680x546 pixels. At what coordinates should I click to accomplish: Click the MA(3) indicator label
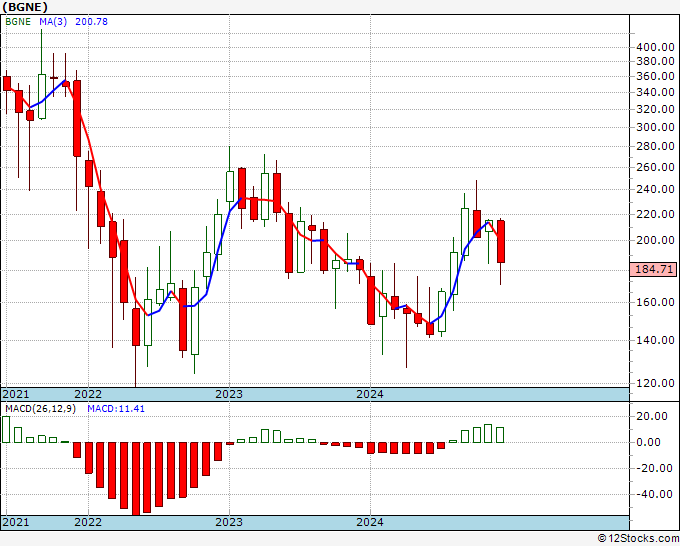pos(53,22)
